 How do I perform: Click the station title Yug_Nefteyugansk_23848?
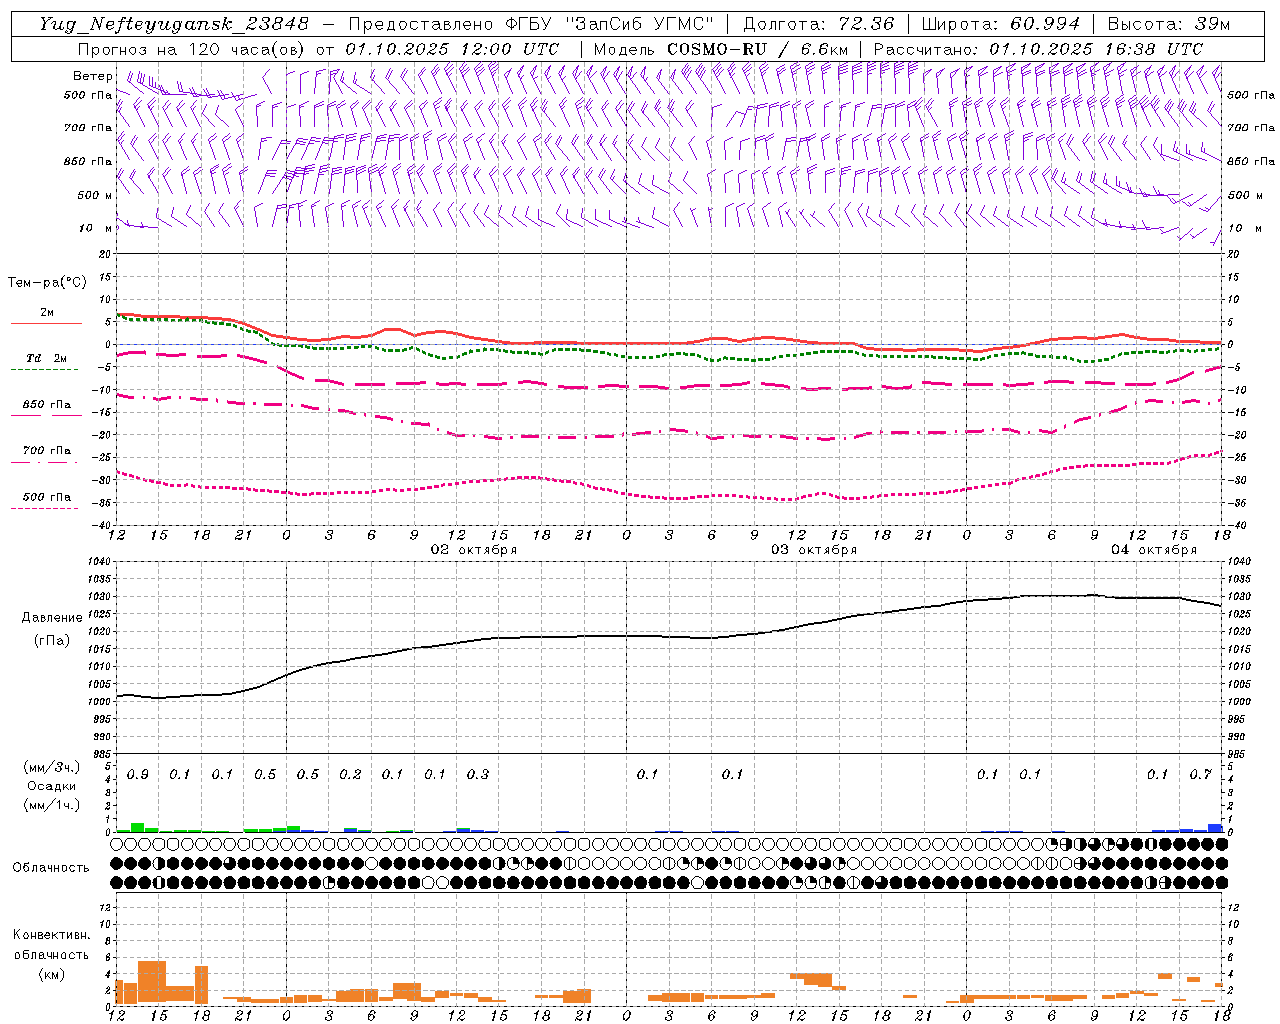174,24
